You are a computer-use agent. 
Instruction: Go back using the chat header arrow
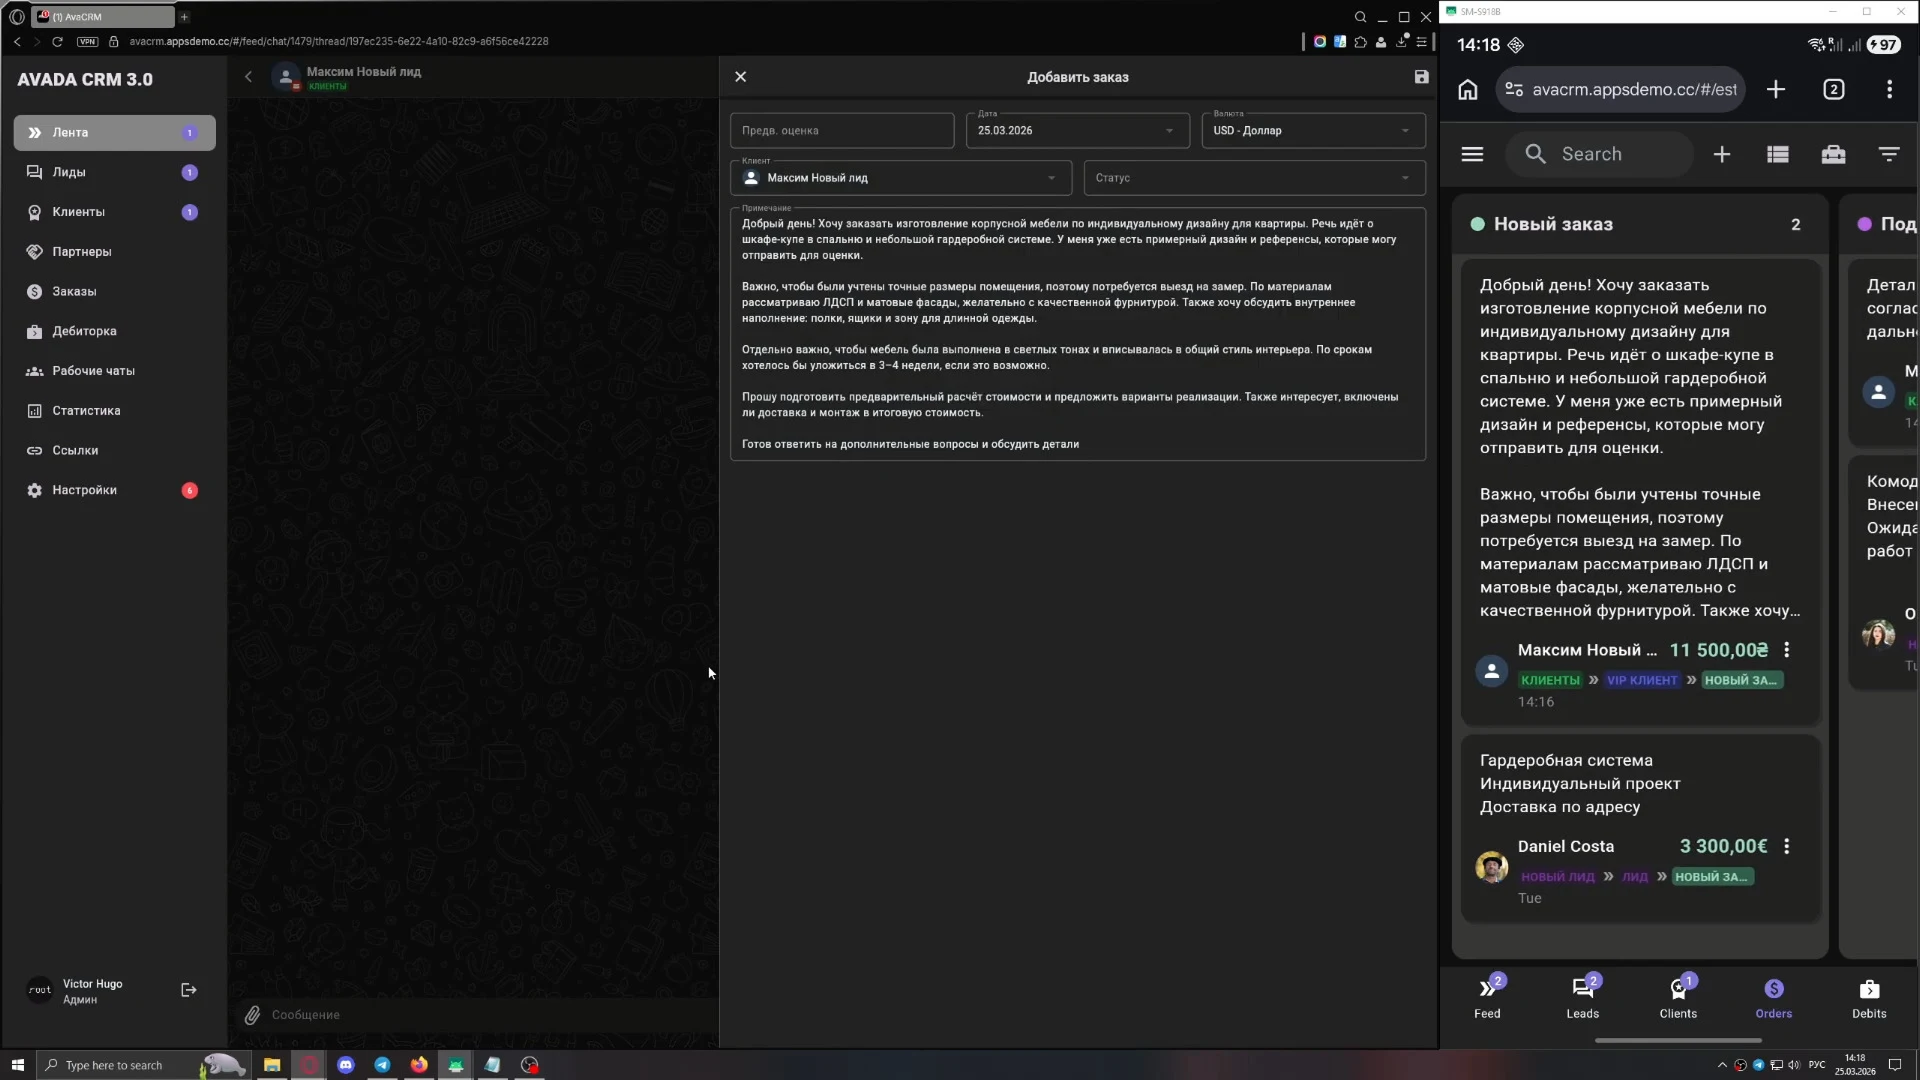click(248, 77)
